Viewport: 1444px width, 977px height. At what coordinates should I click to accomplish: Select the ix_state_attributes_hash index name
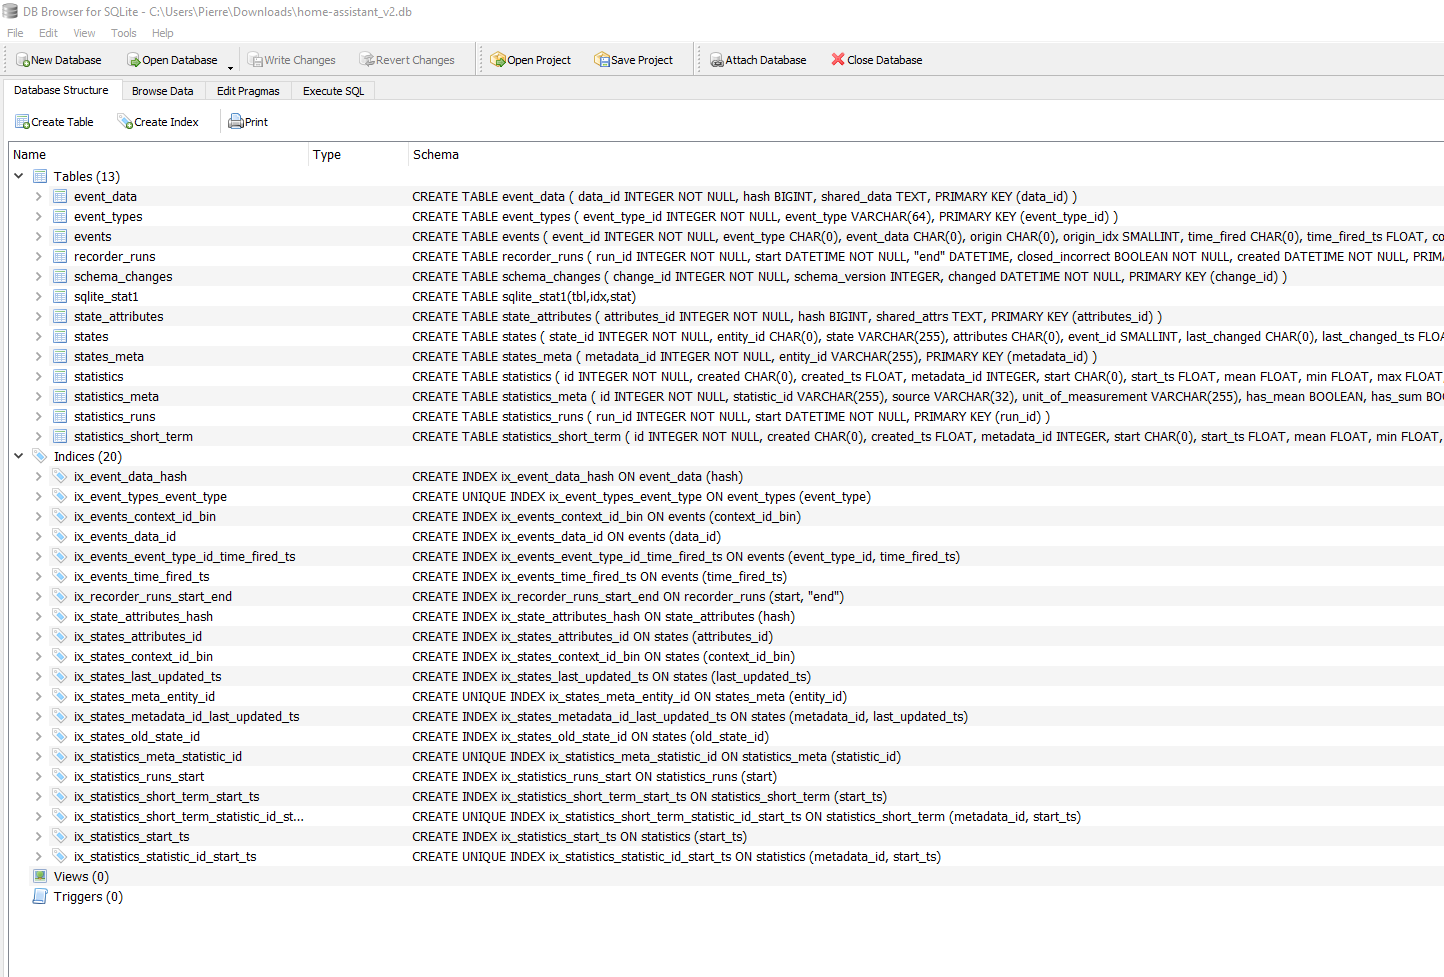click(143, 616)
